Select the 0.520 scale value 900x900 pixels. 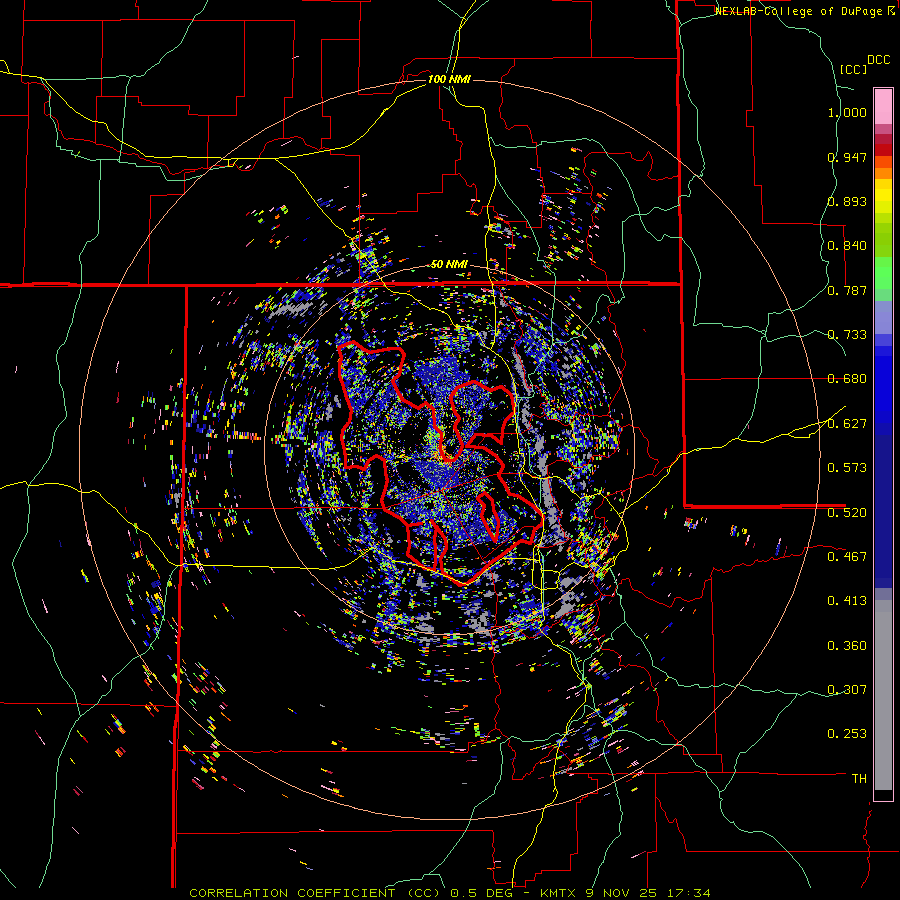pos(847,512)
